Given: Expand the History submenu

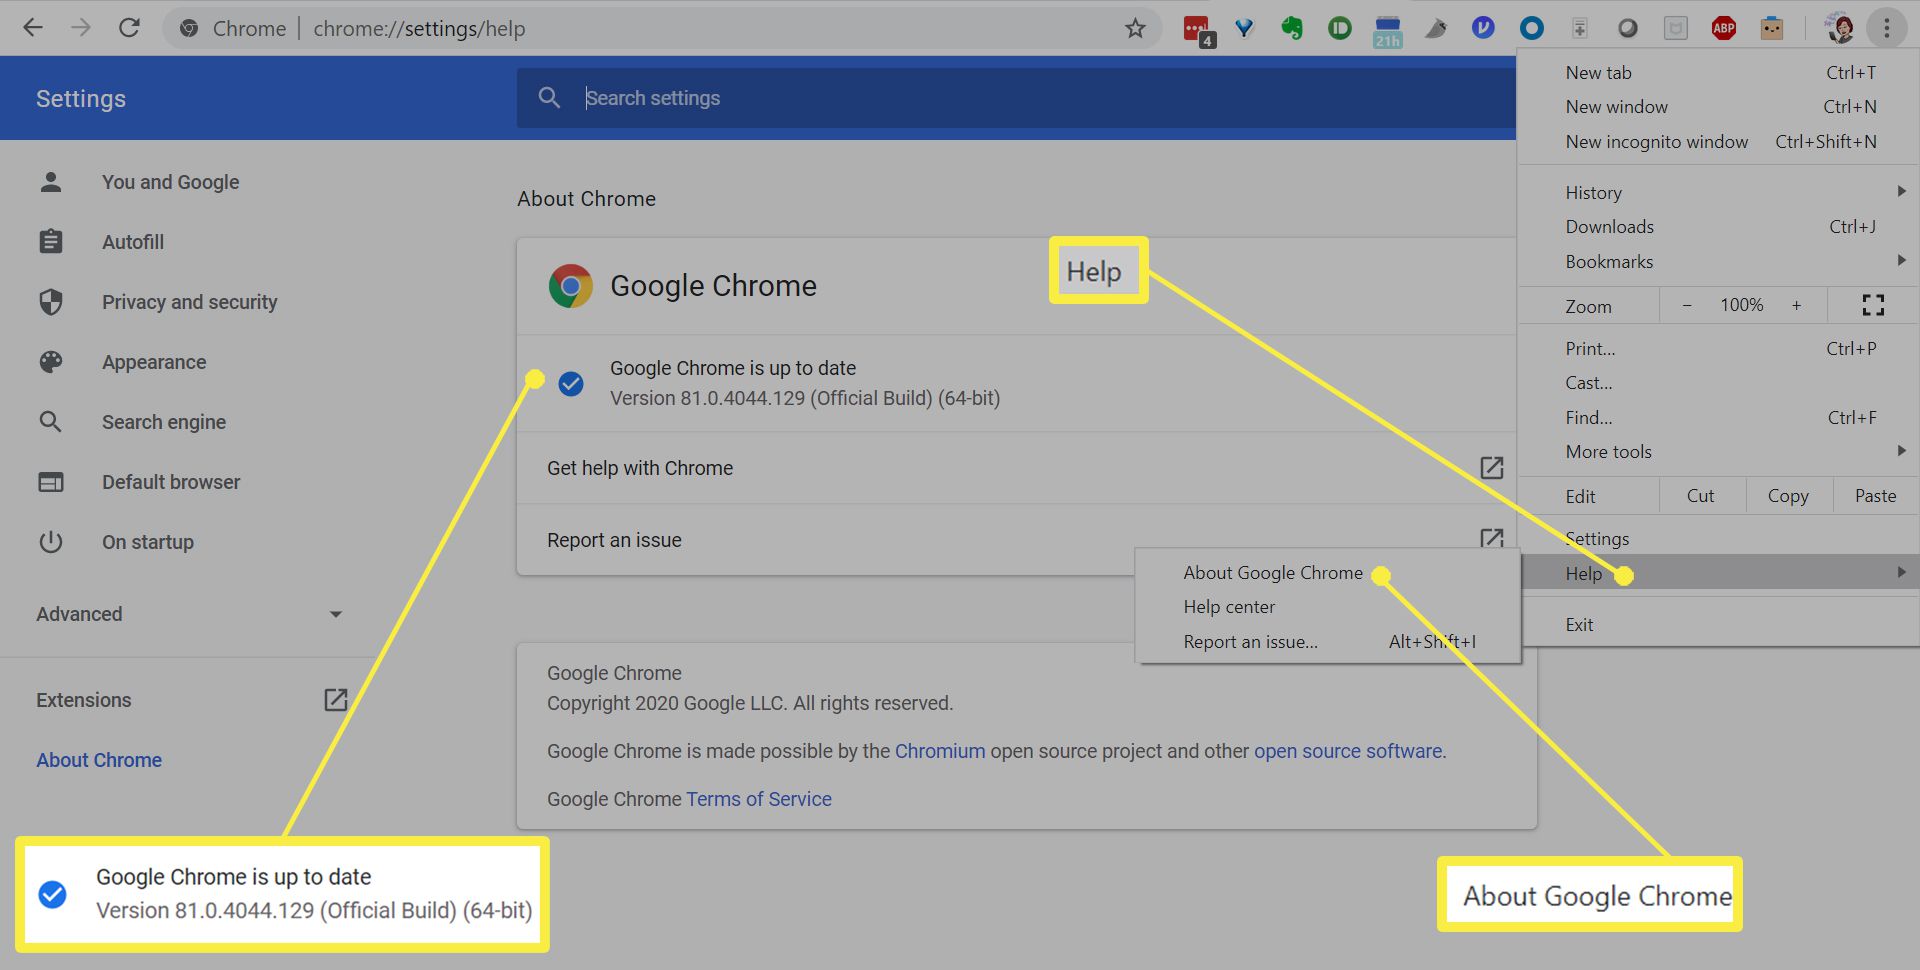Looking at the screenshot, I should coord(1719,192).
